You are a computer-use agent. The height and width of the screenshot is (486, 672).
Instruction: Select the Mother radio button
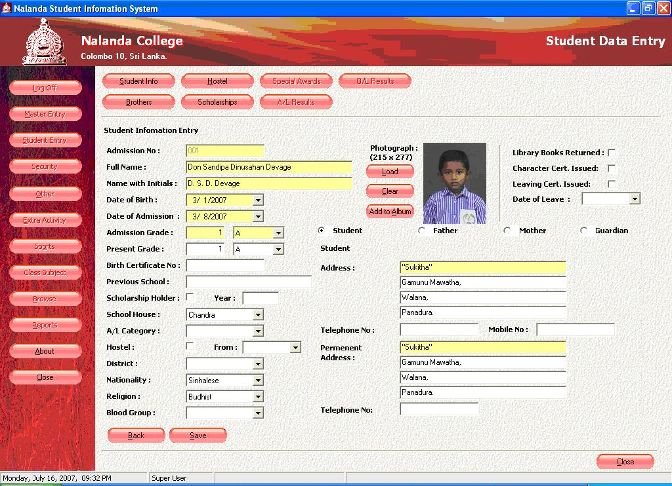tap(507, 230)
